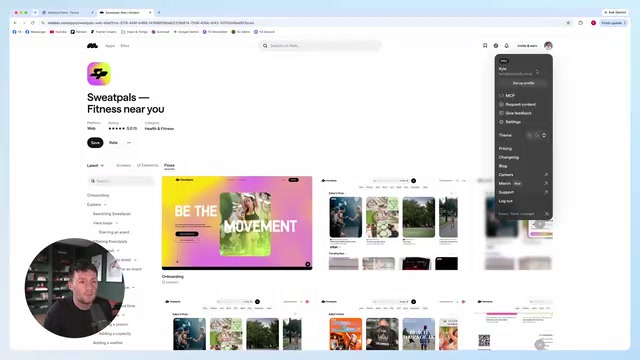Viewport: 640px width, 360px height.
Task: Click the Ask Gemini button
Action: 615,13
